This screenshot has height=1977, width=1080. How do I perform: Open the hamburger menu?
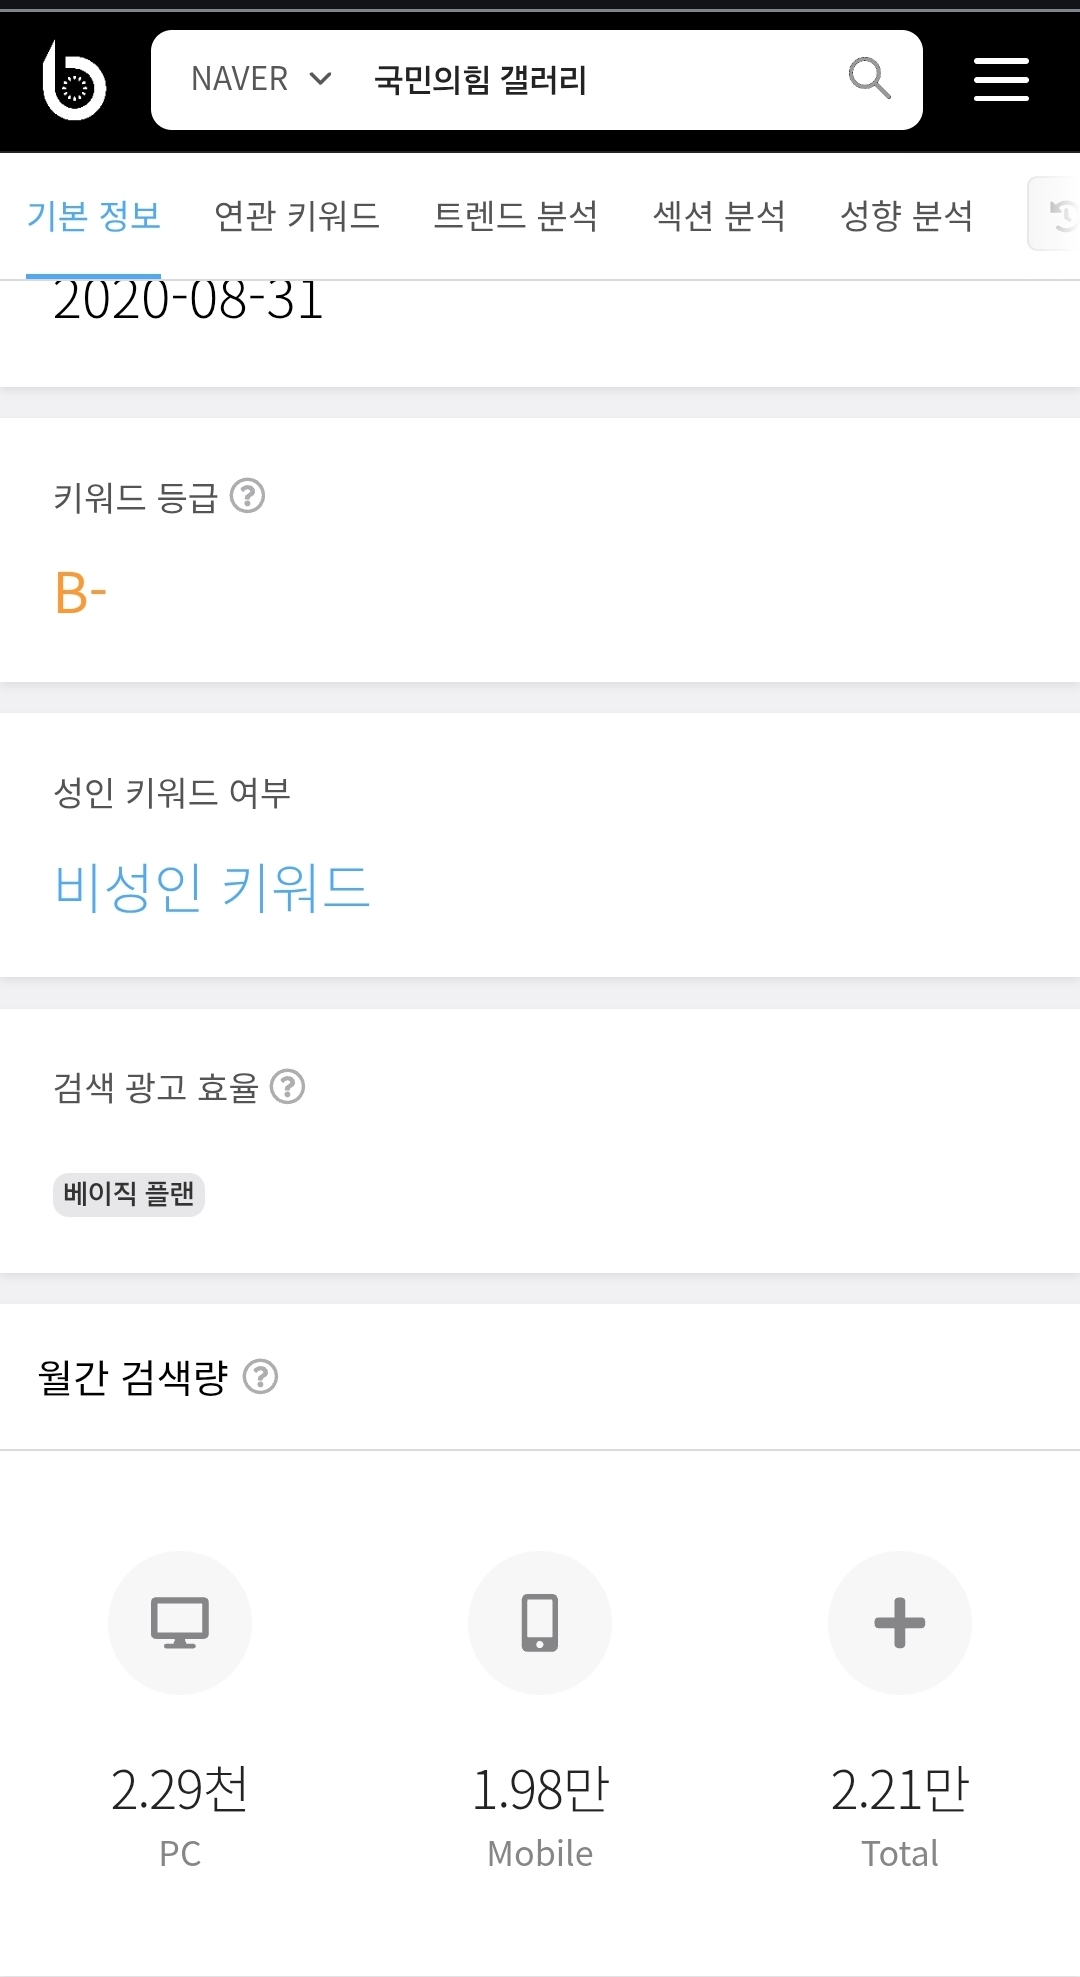coord(1001,80)
